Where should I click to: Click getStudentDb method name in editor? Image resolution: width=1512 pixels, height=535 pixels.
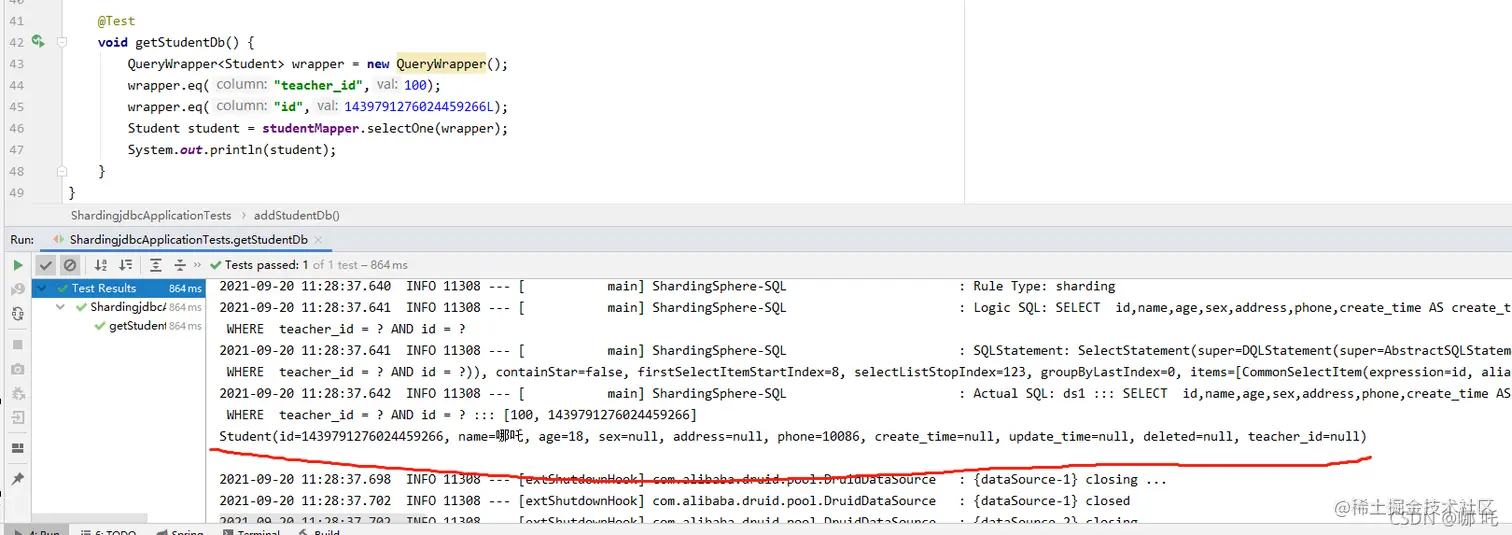(187, 42)
